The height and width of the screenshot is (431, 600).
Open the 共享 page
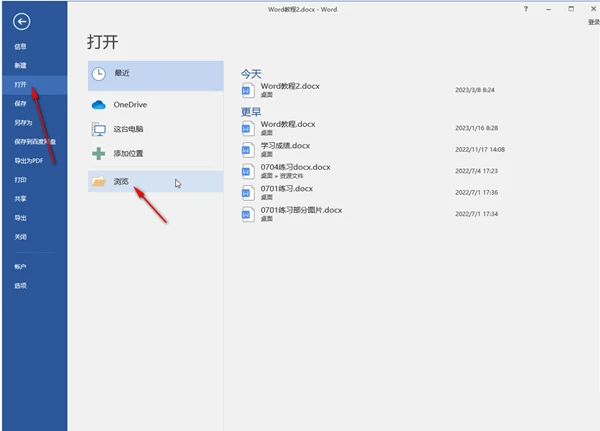pyautogui.click(x=34, y=199)
